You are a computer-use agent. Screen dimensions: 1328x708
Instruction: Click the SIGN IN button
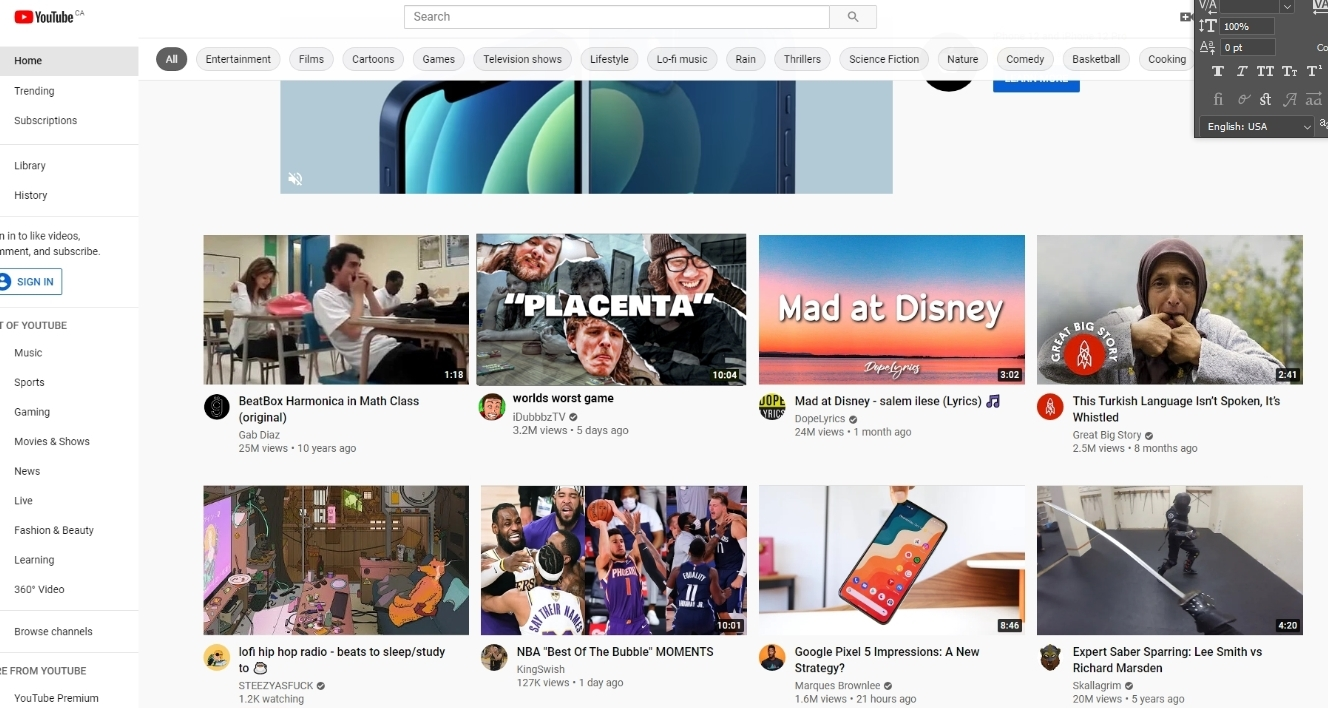tap(30, 282)
